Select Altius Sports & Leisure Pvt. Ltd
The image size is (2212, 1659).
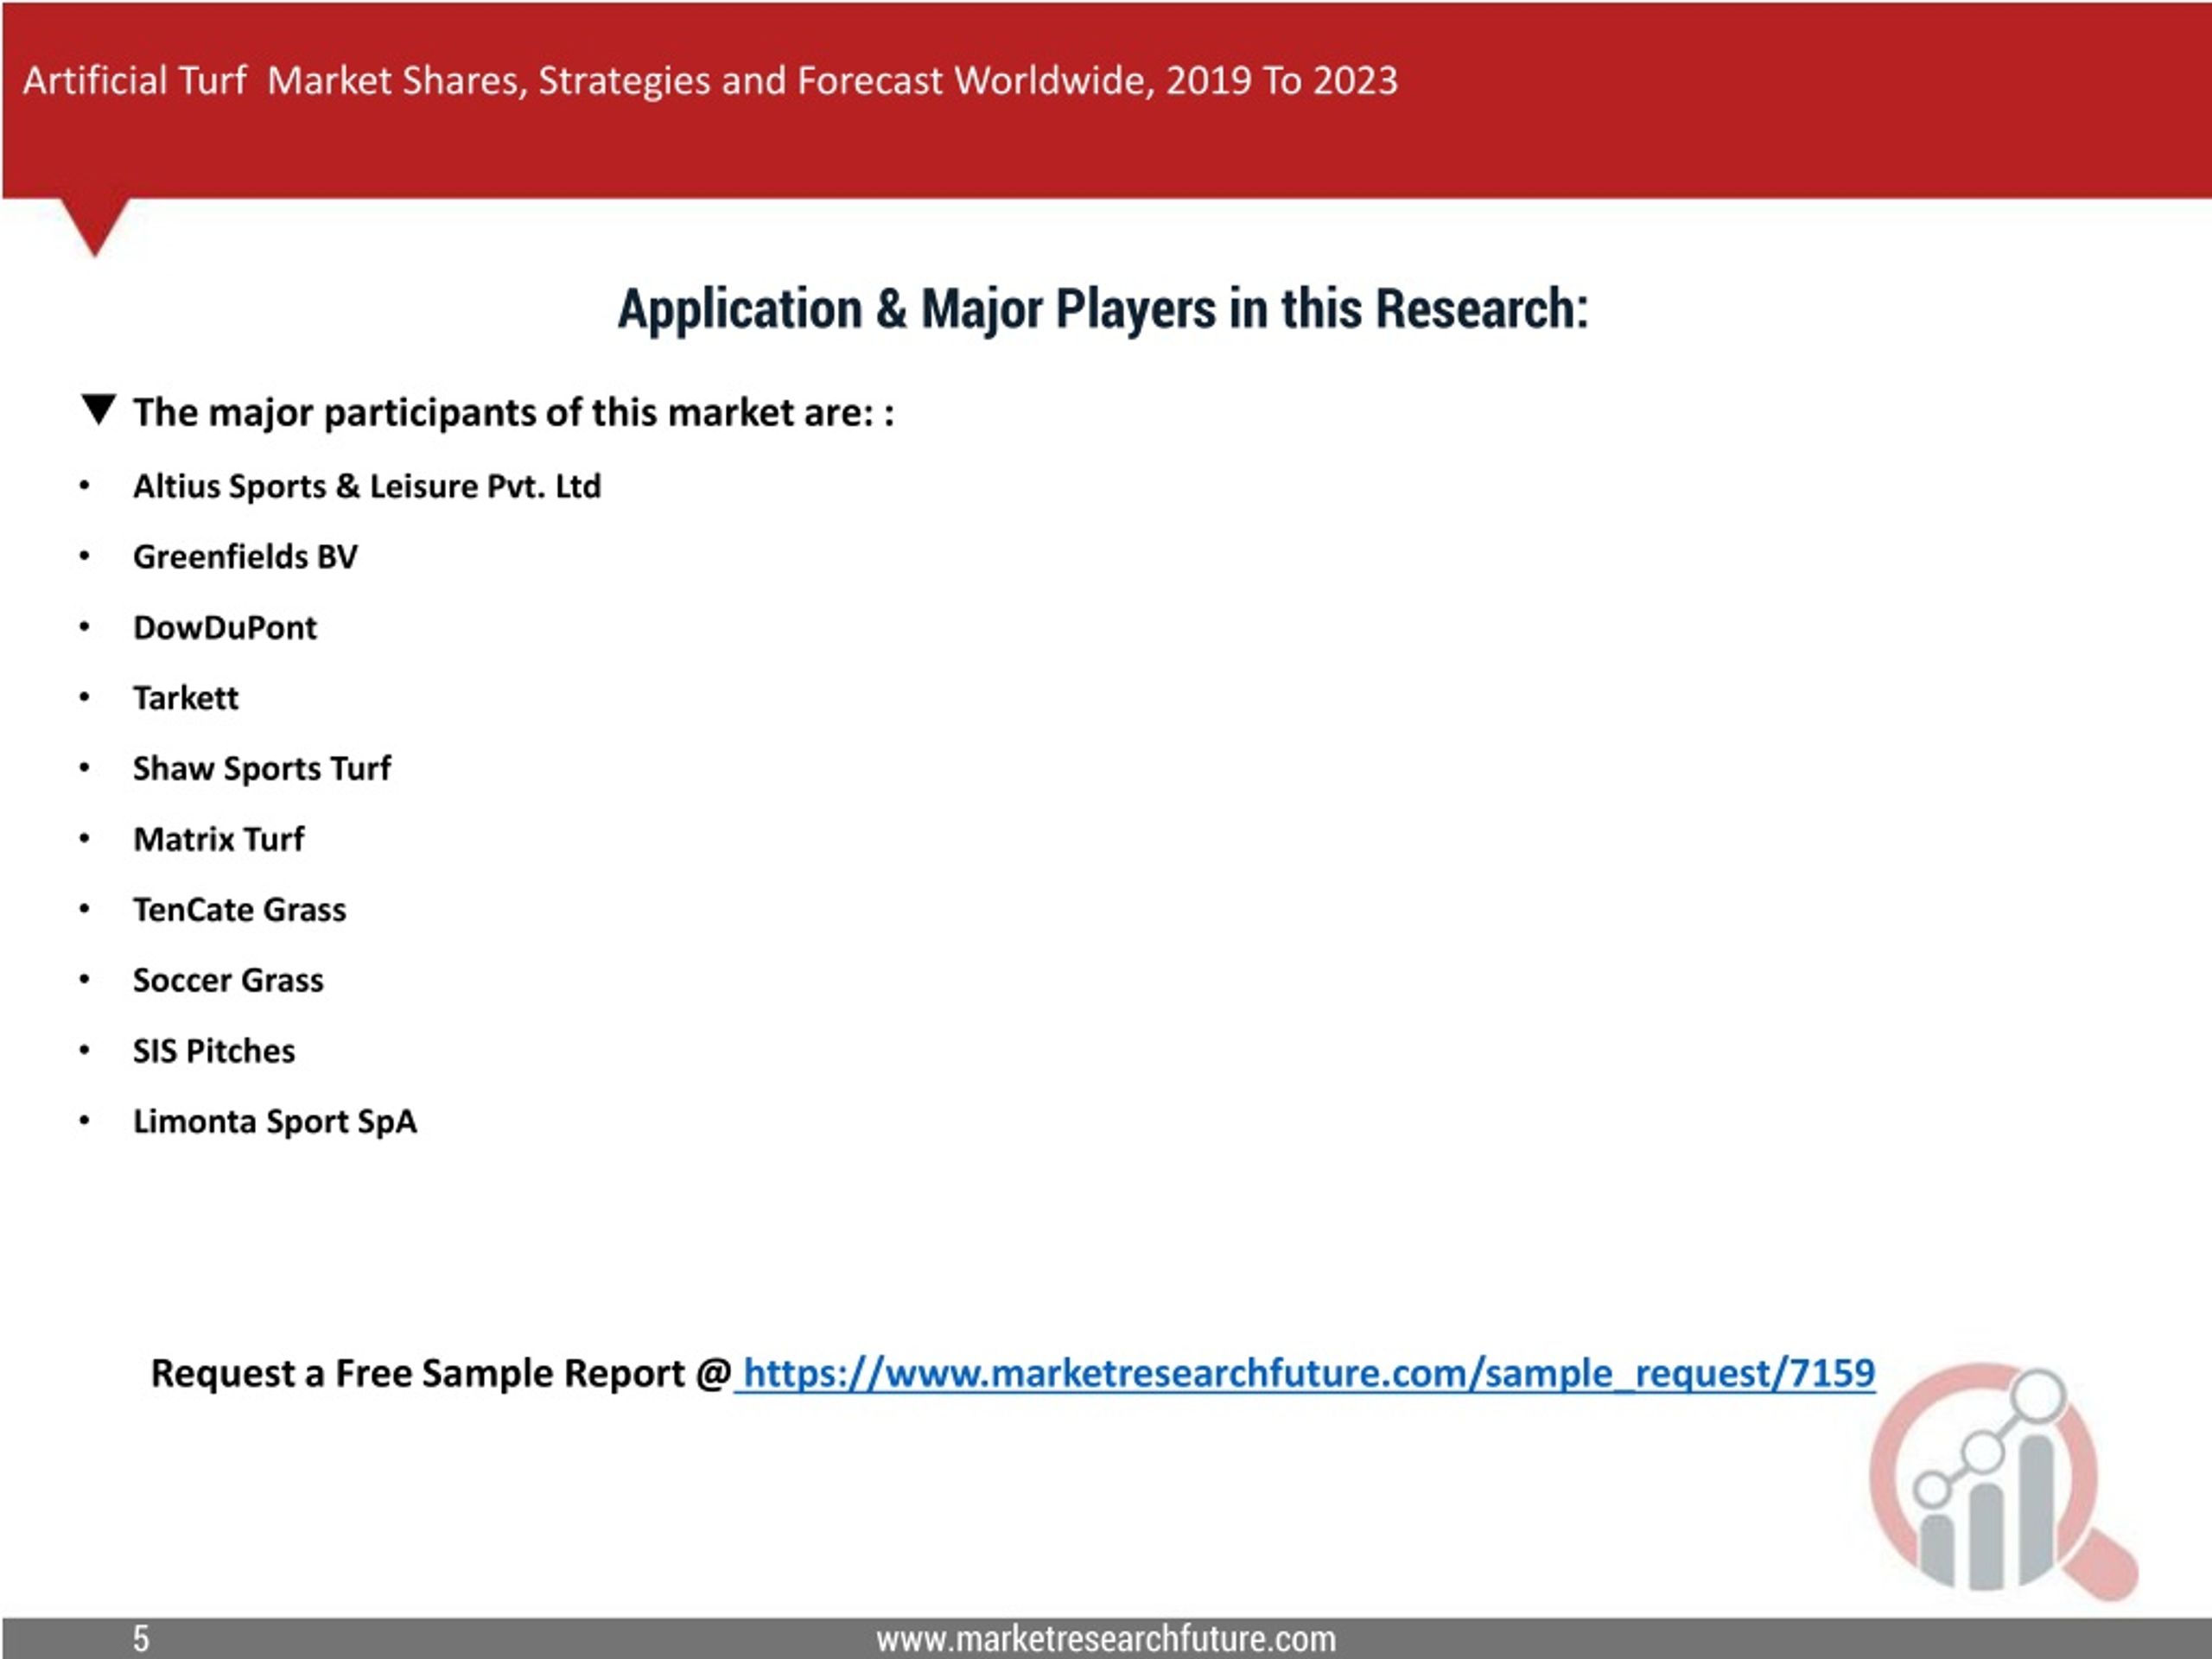(367, 487)
